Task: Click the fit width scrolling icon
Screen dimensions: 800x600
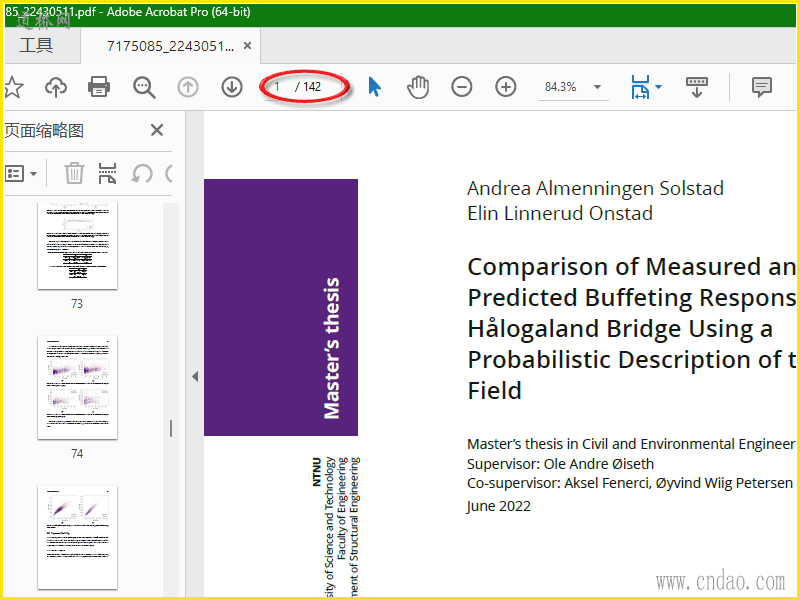Action: tap(640, 87)
